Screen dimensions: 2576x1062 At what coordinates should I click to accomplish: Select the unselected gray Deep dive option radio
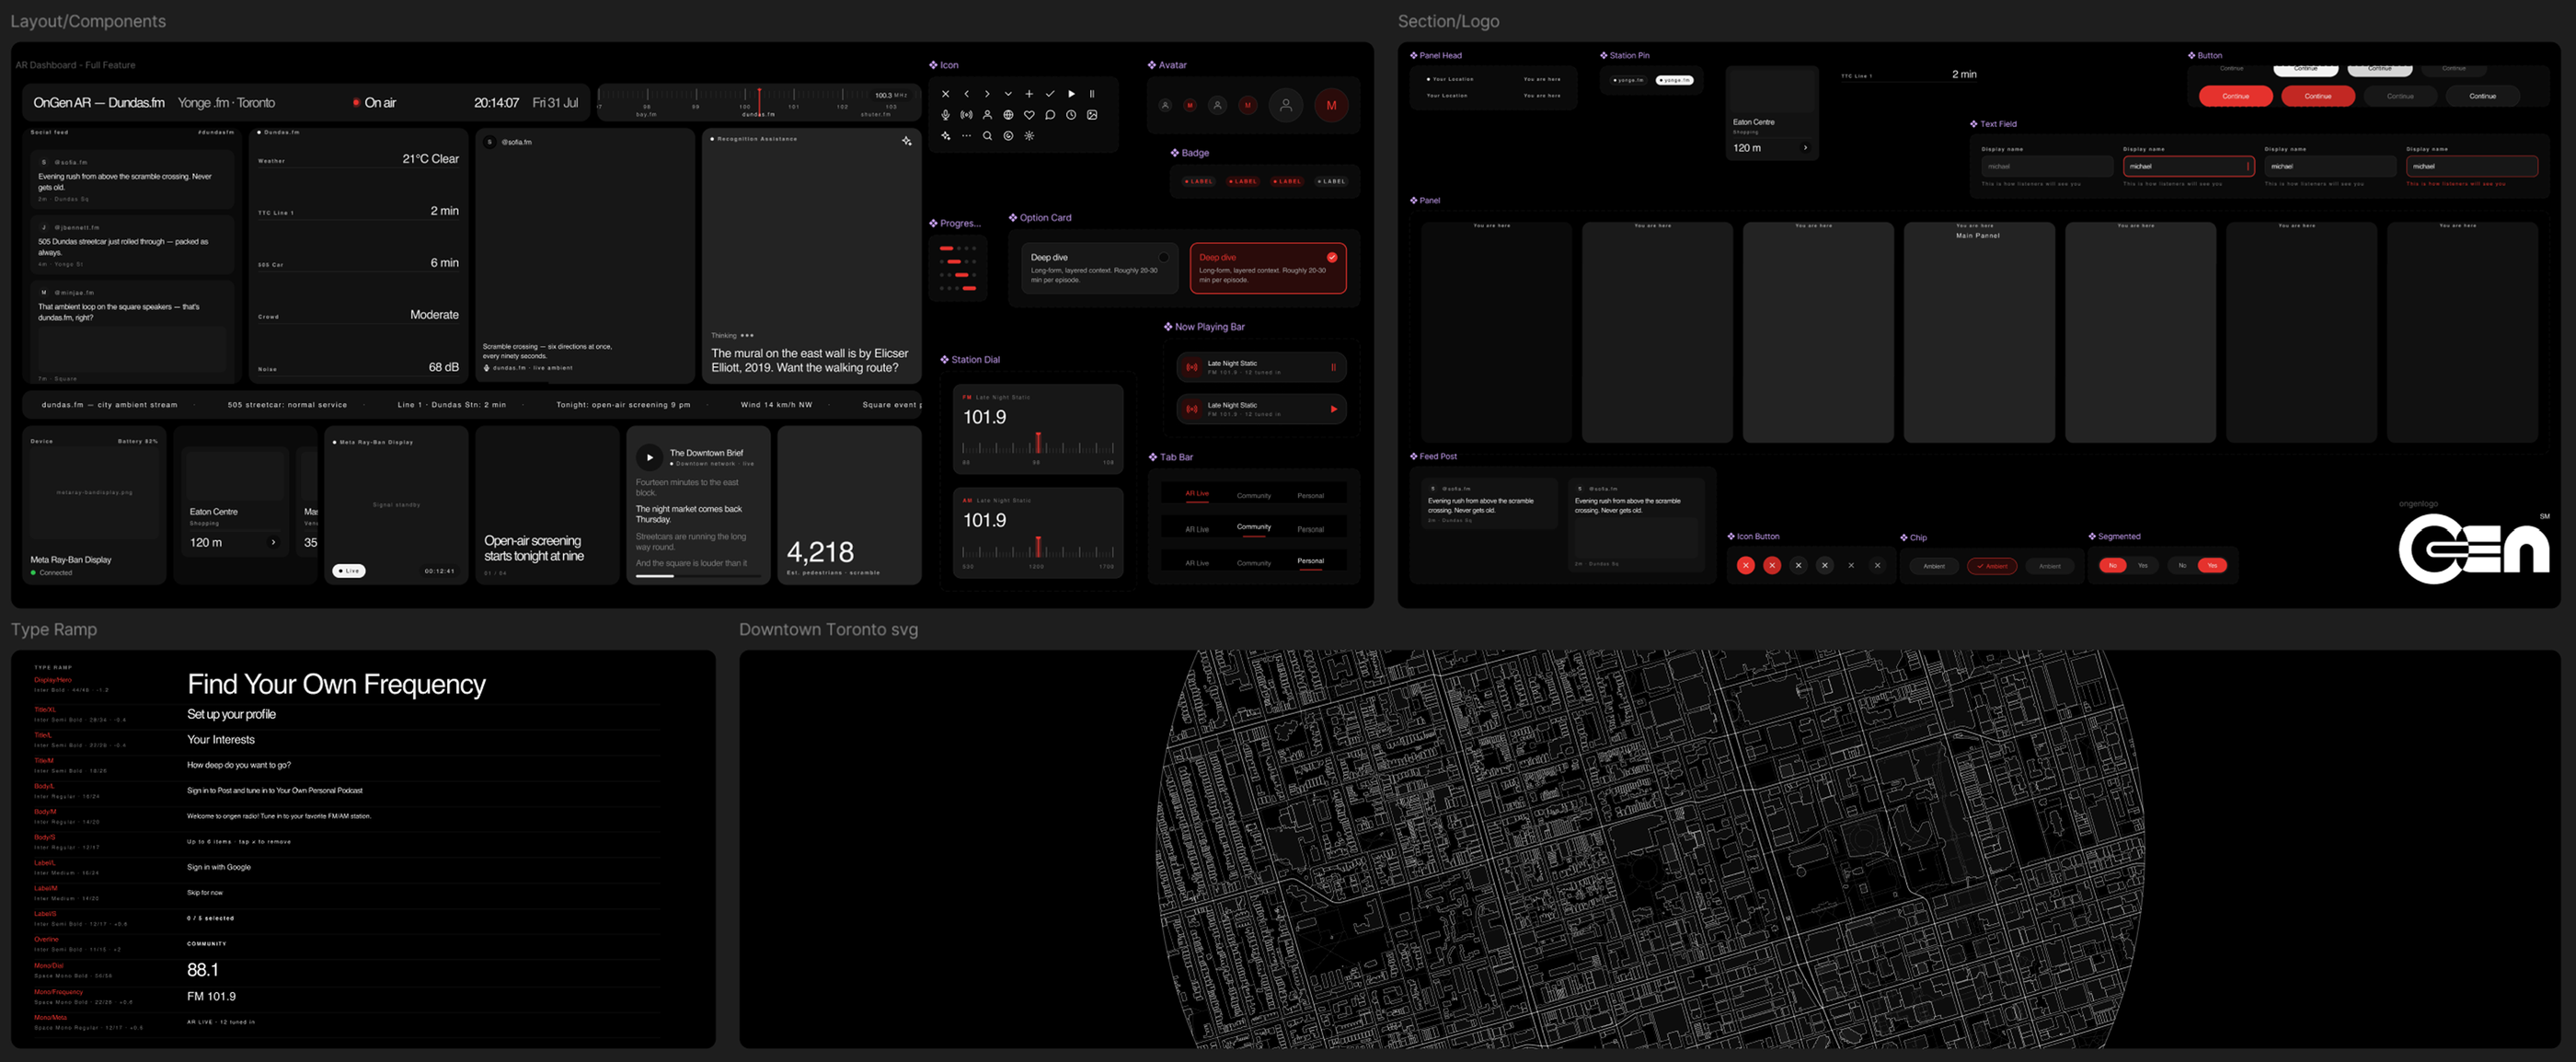[x=1163, y=257]
